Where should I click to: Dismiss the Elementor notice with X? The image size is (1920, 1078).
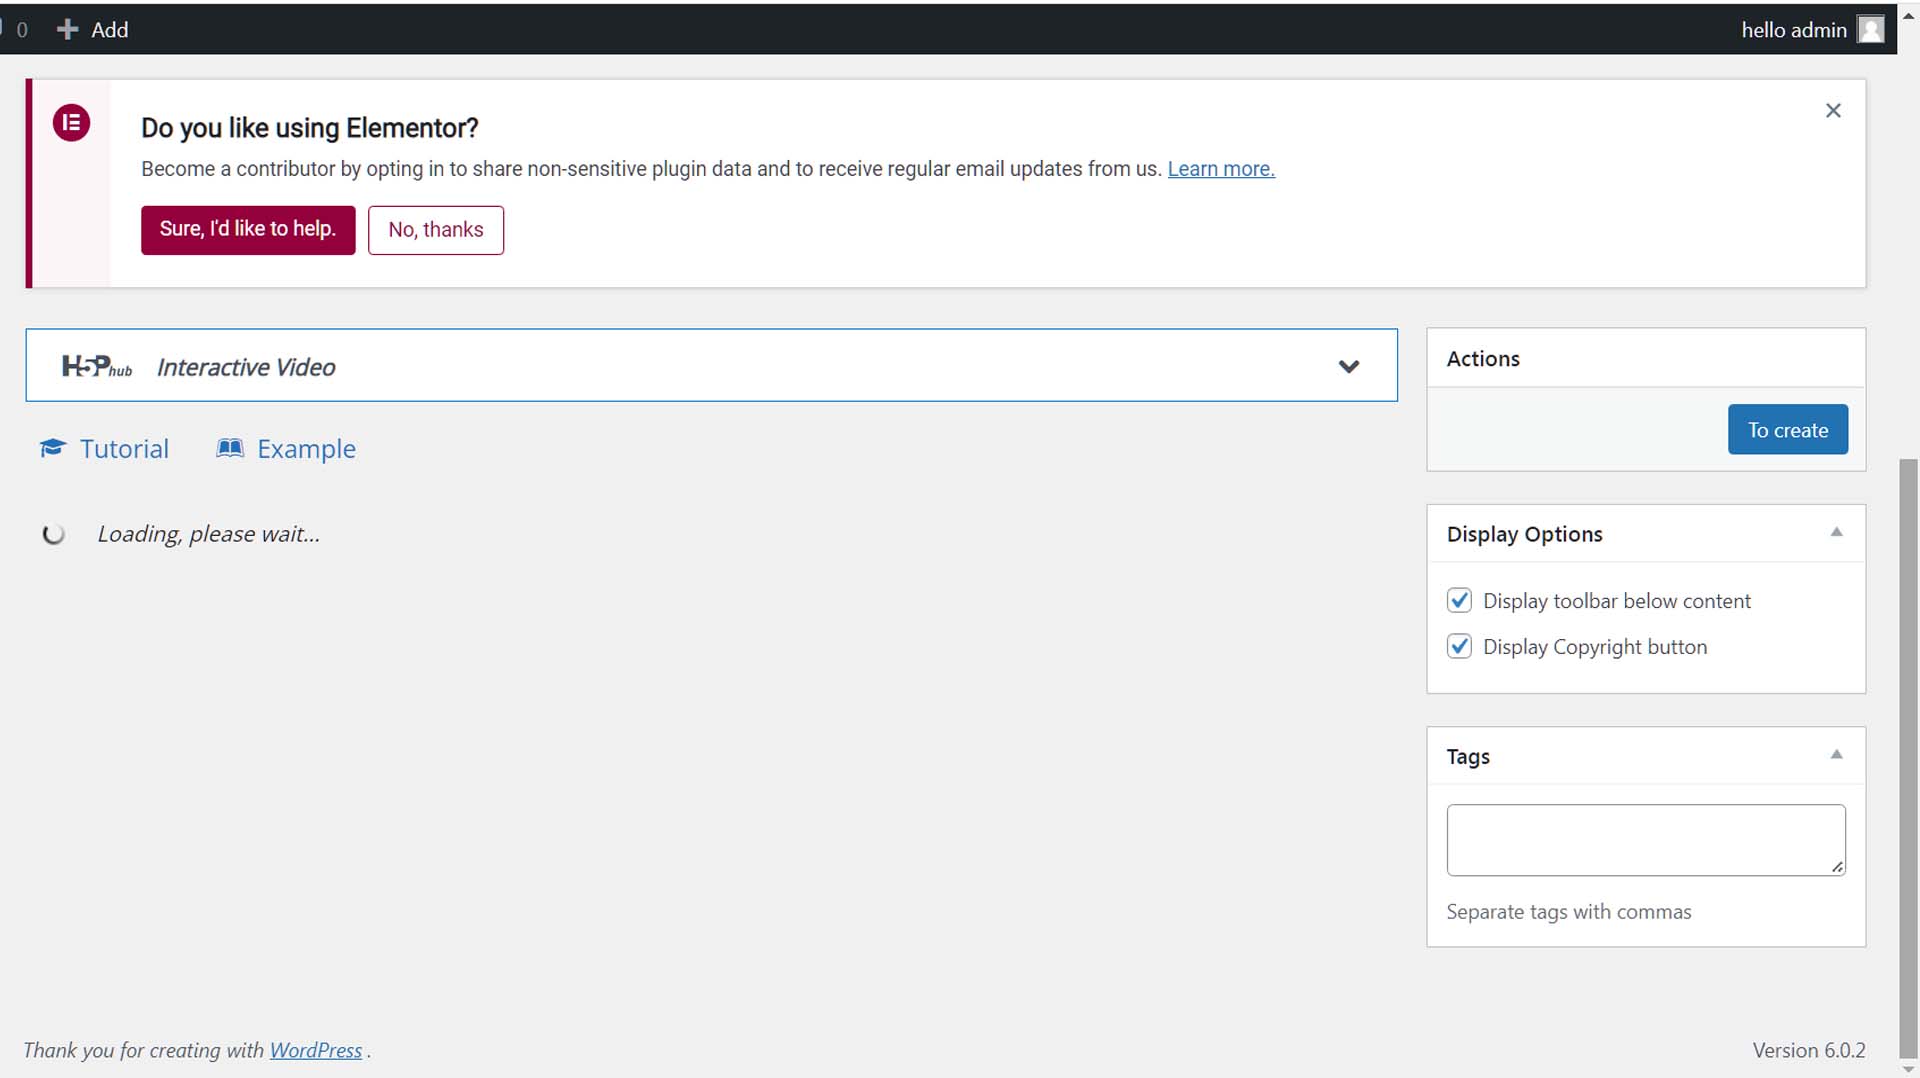tap(1833, 111)
